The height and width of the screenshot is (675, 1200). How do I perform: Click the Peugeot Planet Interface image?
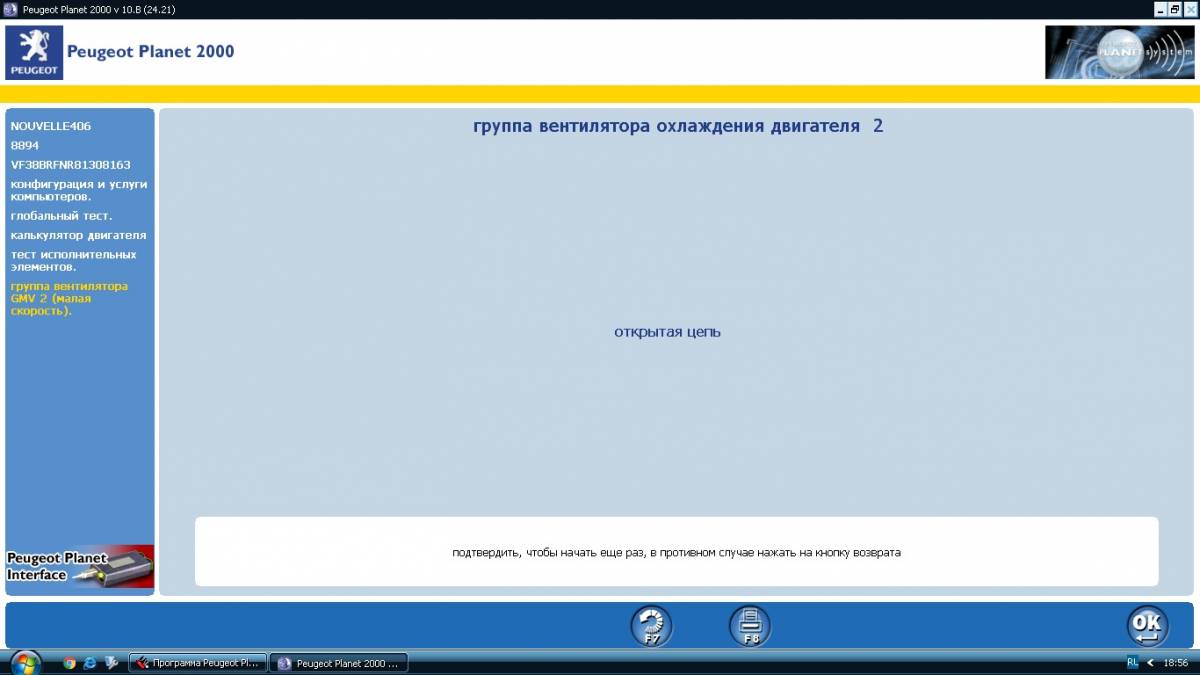80,567
